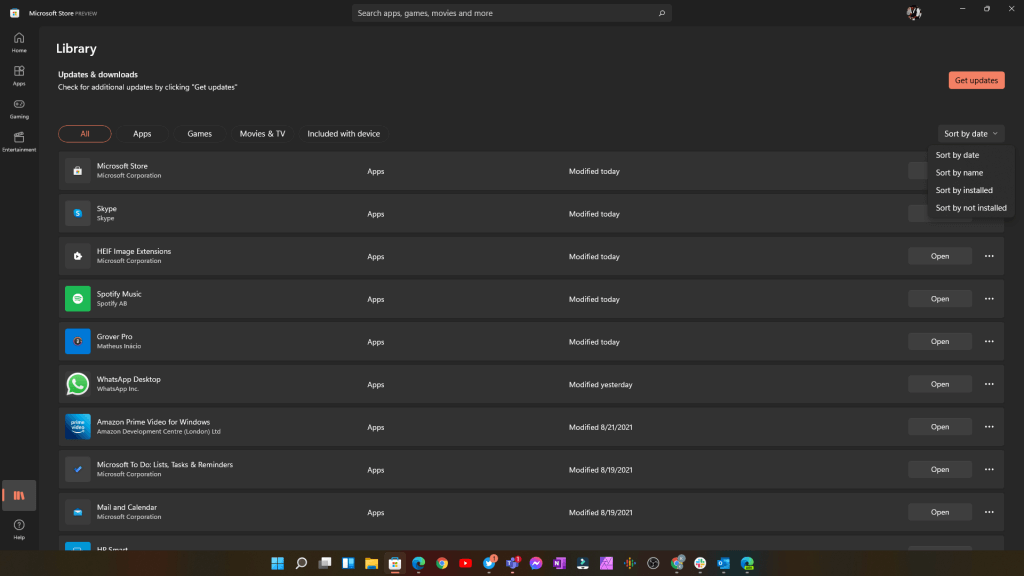Image resolution: width=1024 pixels, height=576 pixels.
Task: Switch to the Games filter tab
Action: 199,133
